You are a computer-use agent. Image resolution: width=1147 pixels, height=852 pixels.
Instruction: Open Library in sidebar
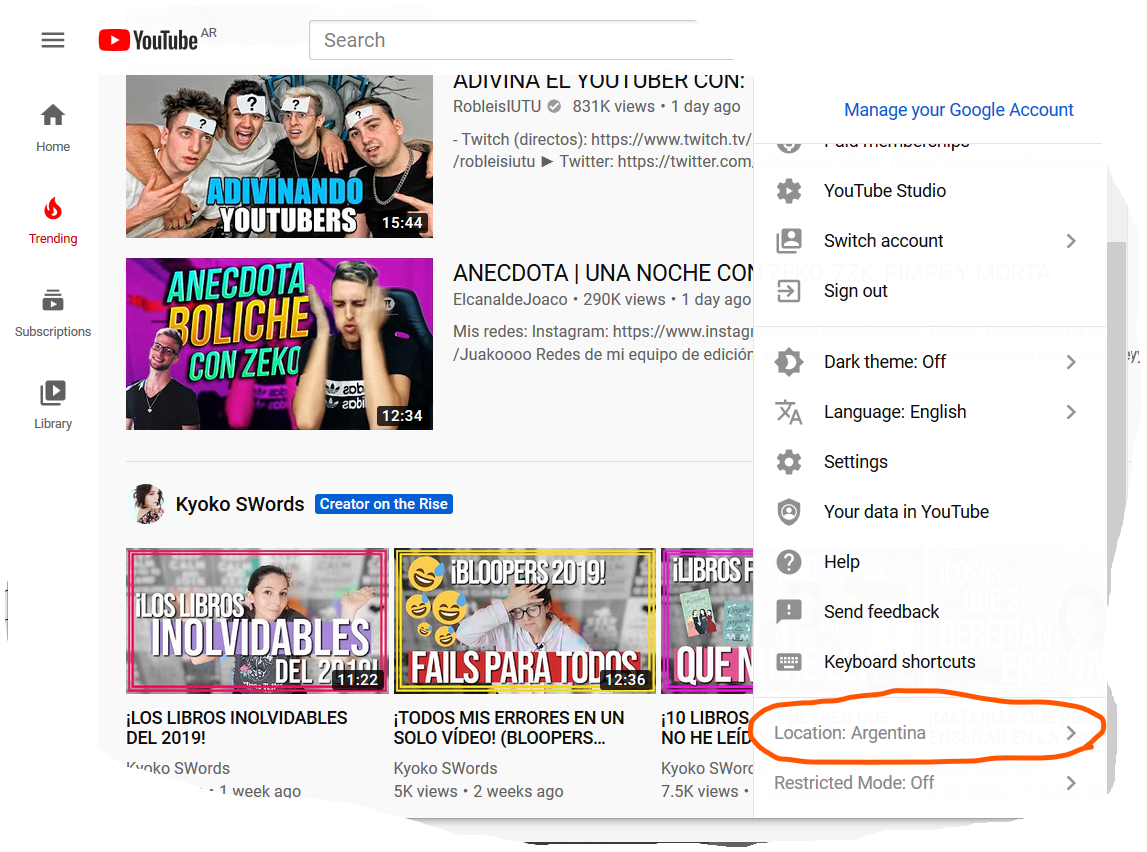pos(53,404)
